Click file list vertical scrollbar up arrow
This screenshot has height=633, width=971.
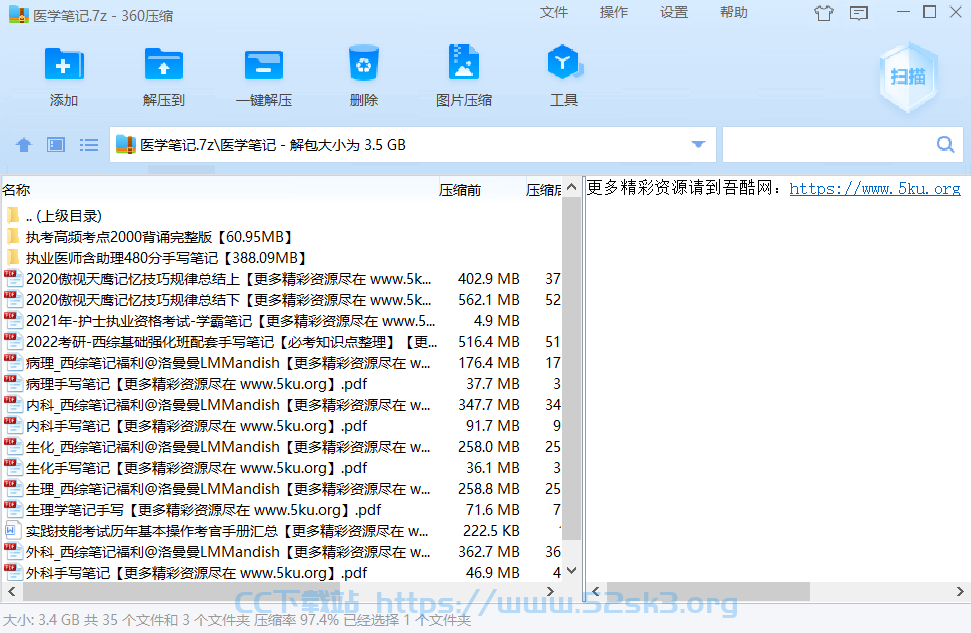(572, 186)
